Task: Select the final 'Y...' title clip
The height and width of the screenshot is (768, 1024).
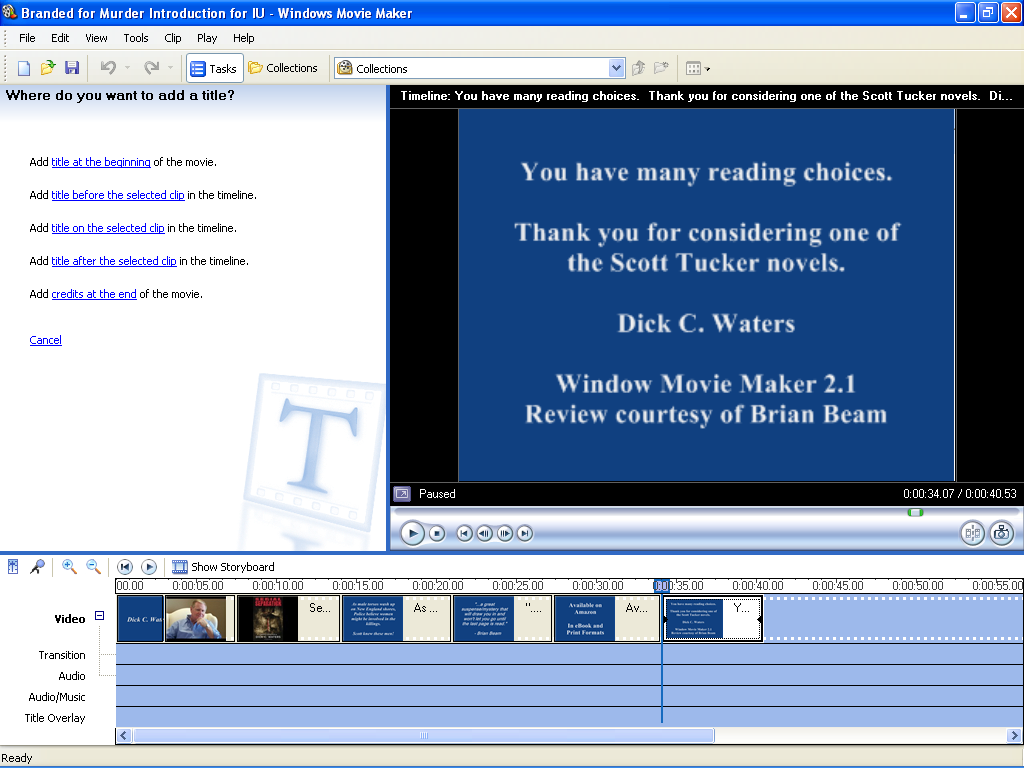Action: 712,618
